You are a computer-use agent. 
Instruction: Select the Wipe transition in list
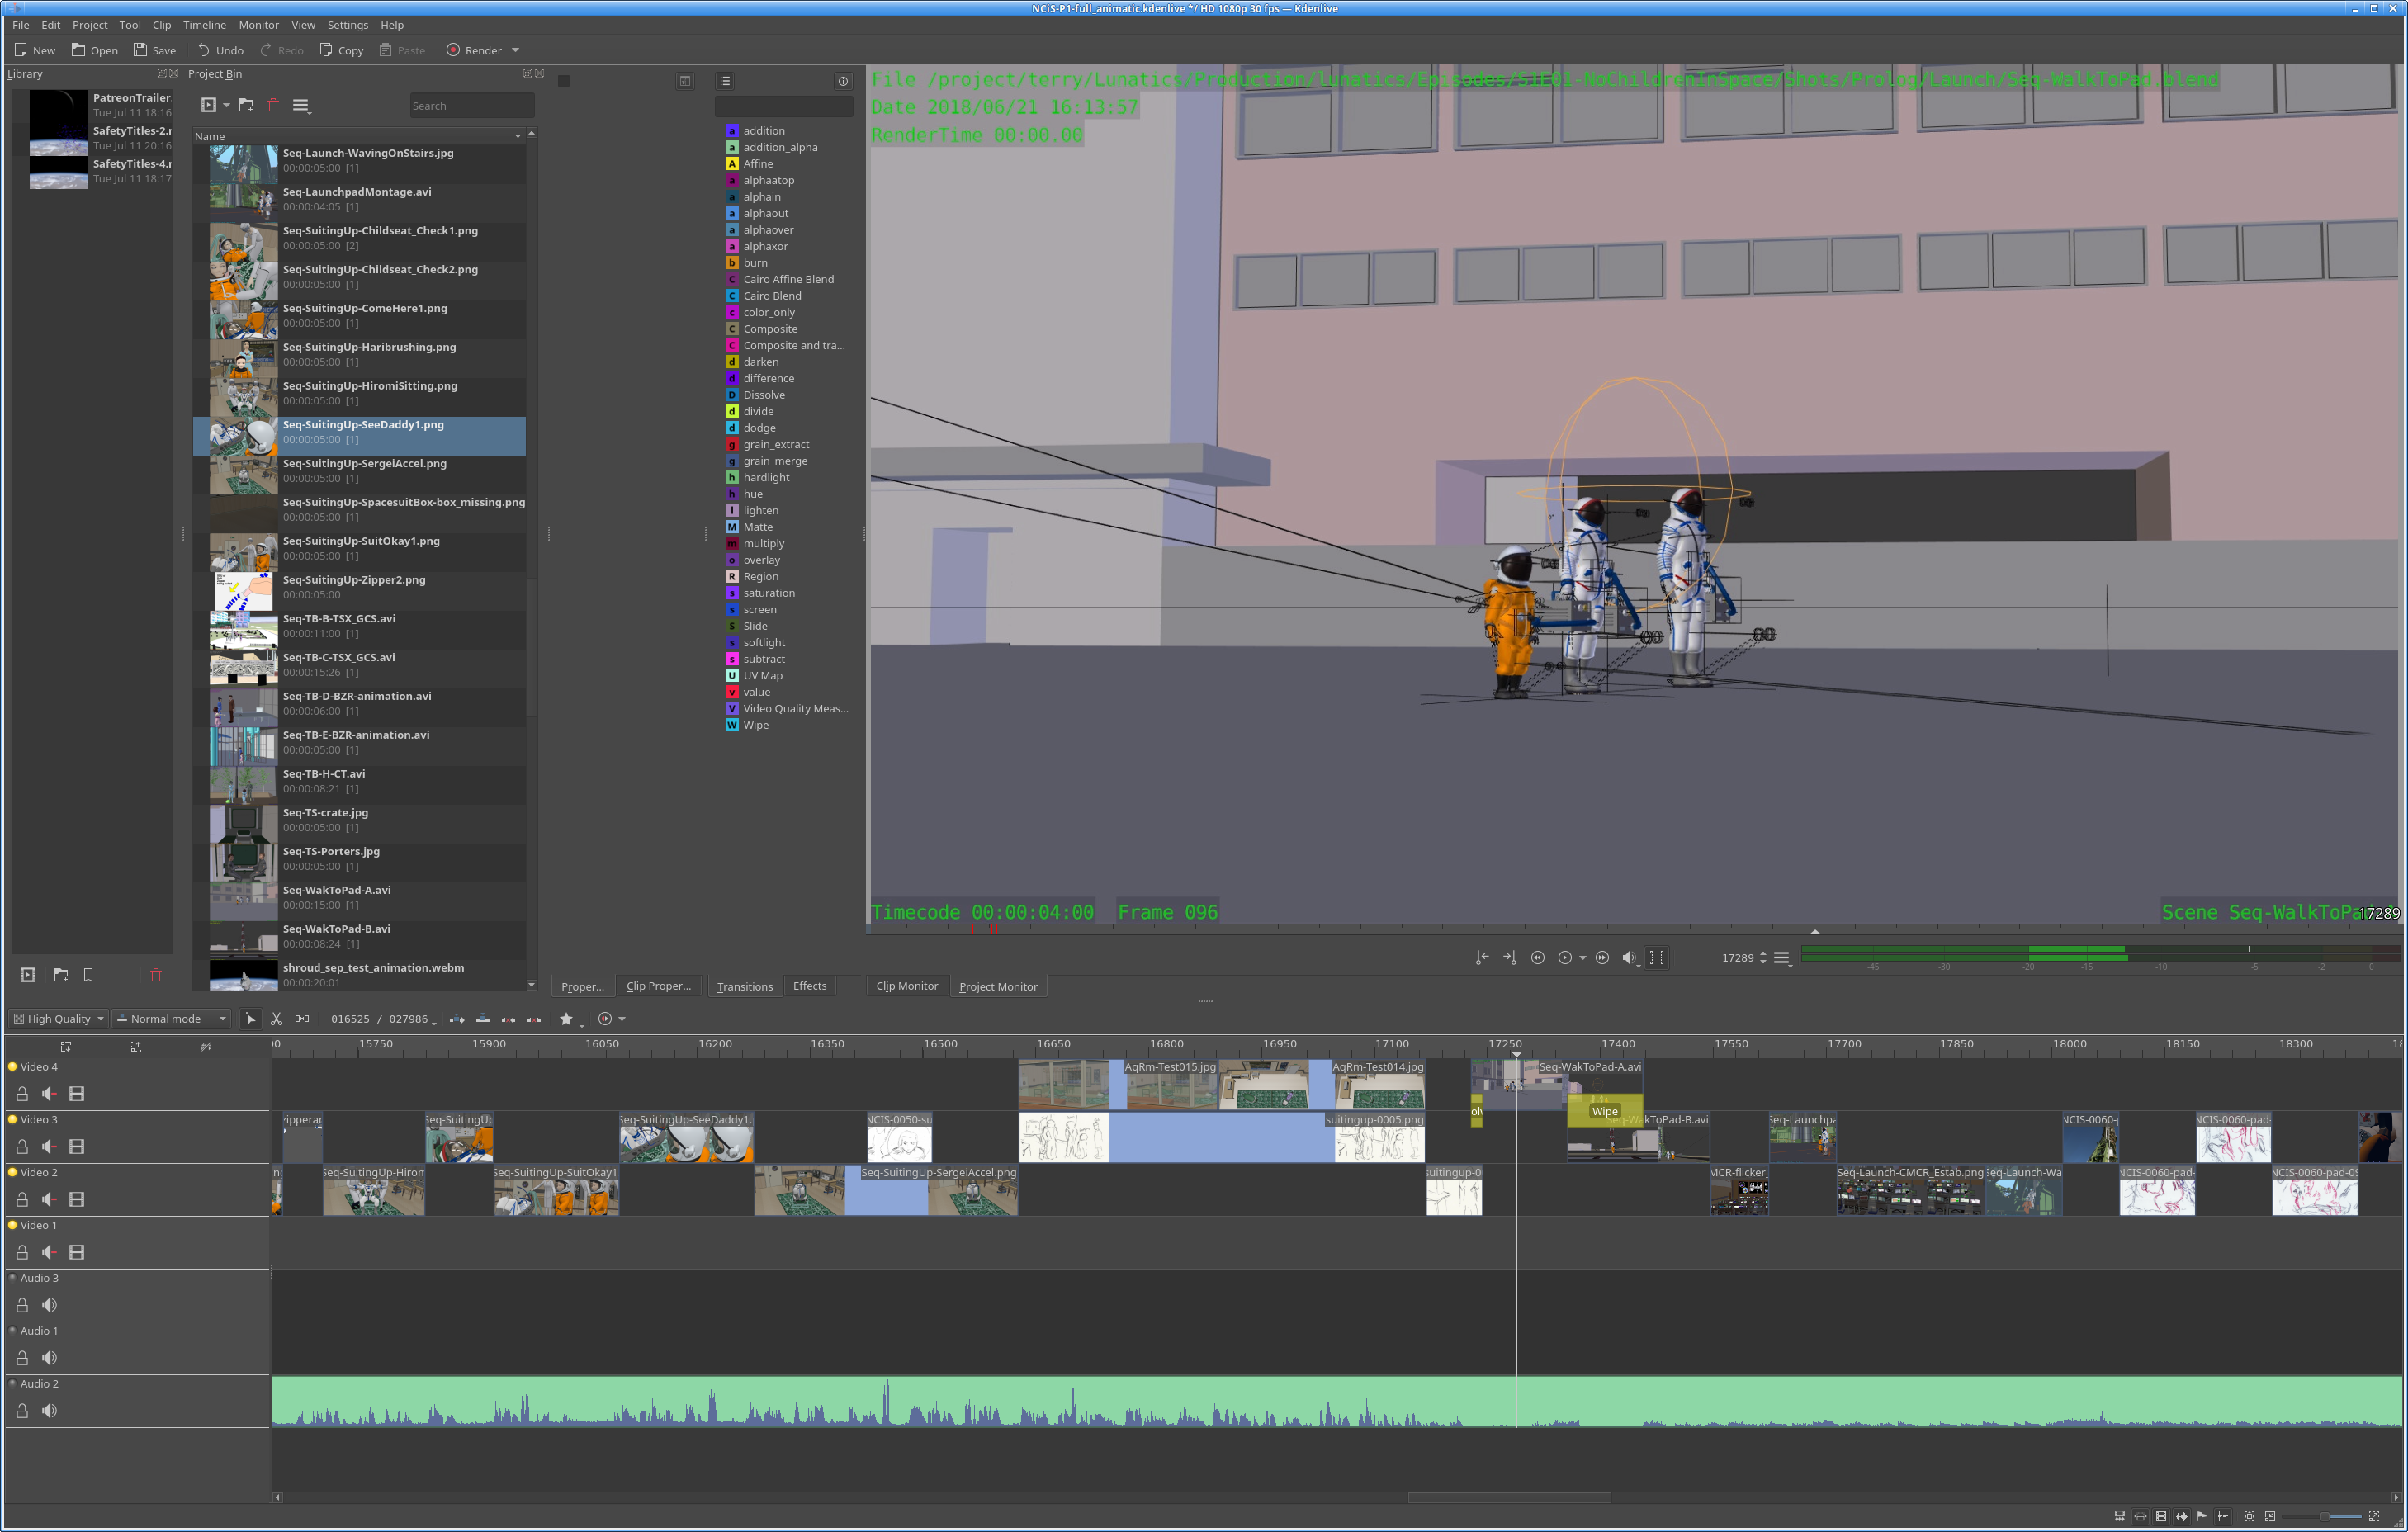click(755, 726)
